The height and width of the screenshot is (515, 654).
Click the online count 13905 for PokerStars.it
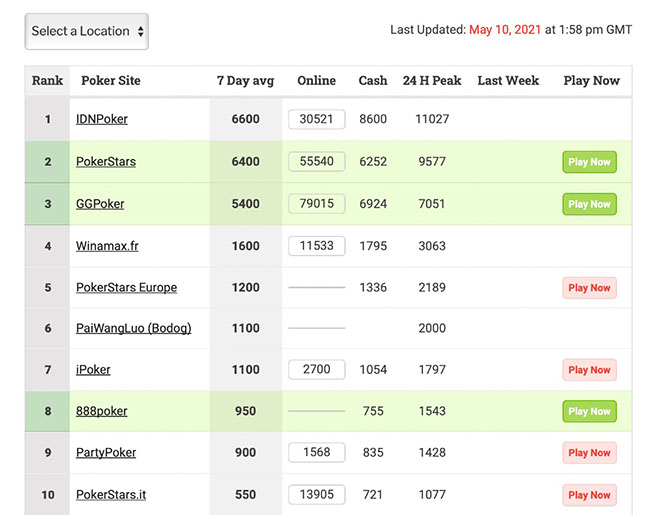(317, 495)
